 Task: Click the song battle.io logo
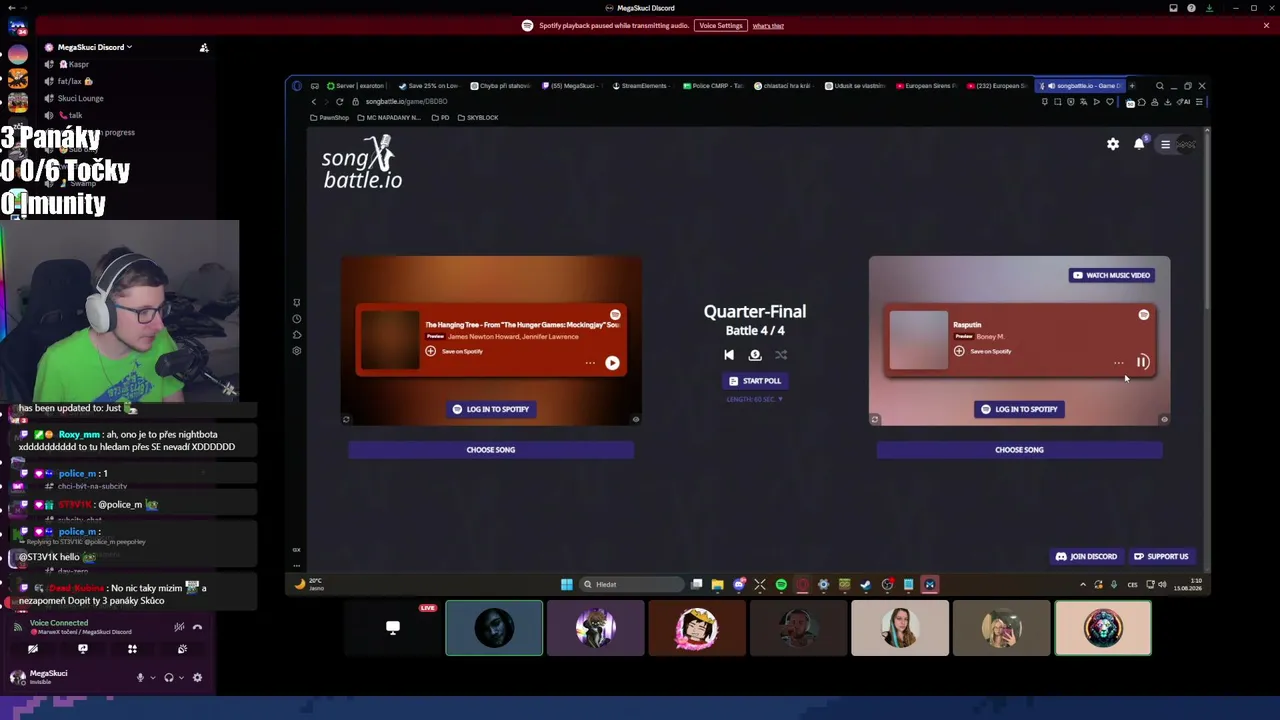pos(362,163)
